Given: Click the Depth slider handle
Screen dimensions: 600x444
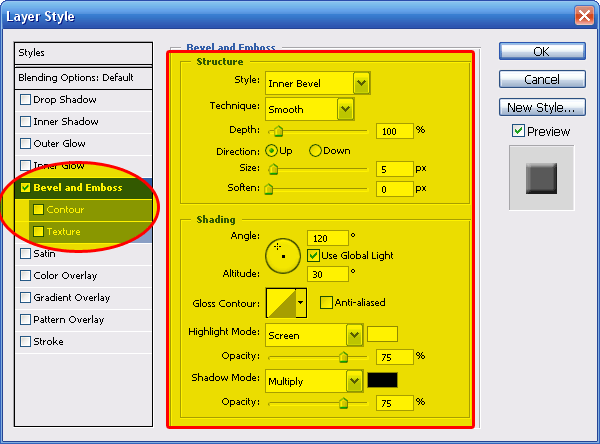Looking at the screenshot, I should (278, 130).
